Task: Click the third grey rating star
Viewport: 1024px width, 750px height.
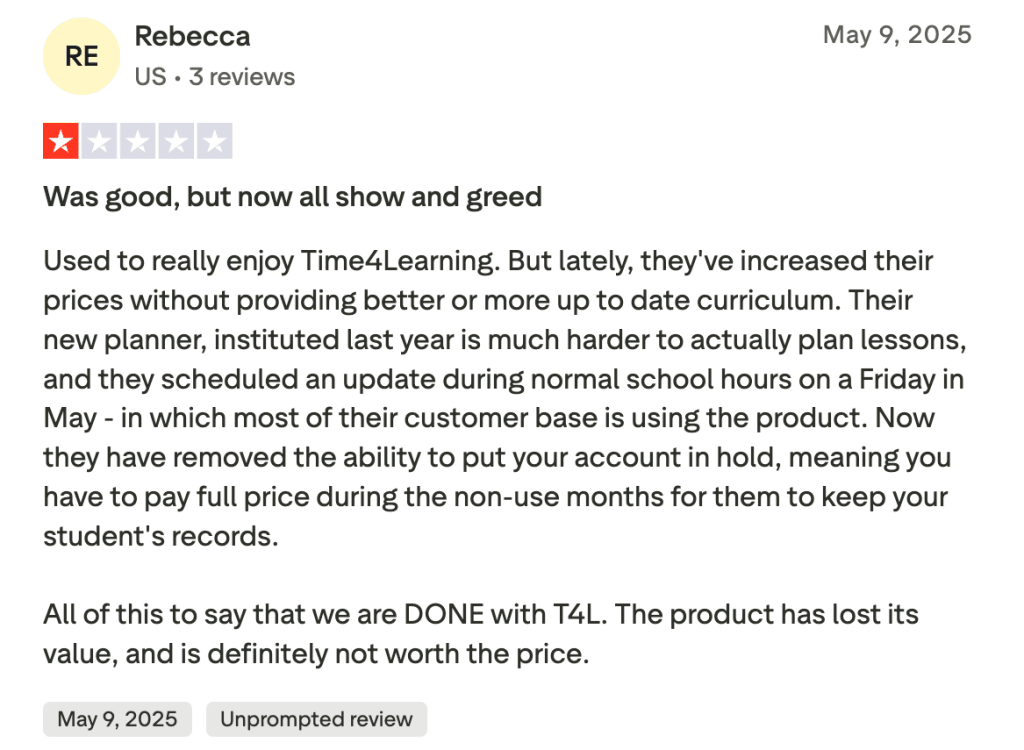Action: [137, 142]
